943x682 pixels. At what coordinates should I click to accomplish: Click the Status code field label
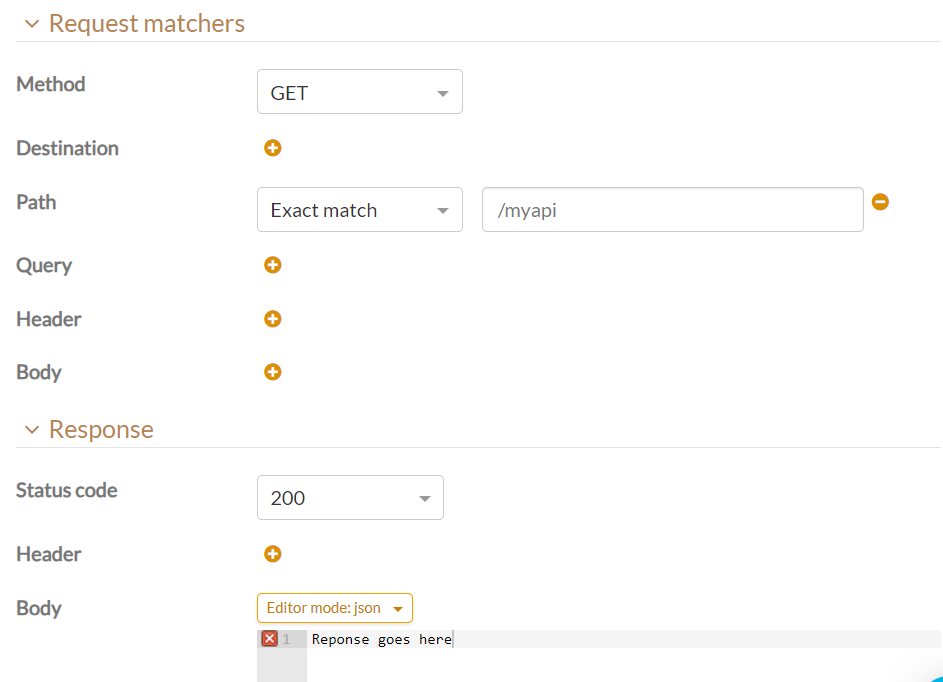click(67, 490)
